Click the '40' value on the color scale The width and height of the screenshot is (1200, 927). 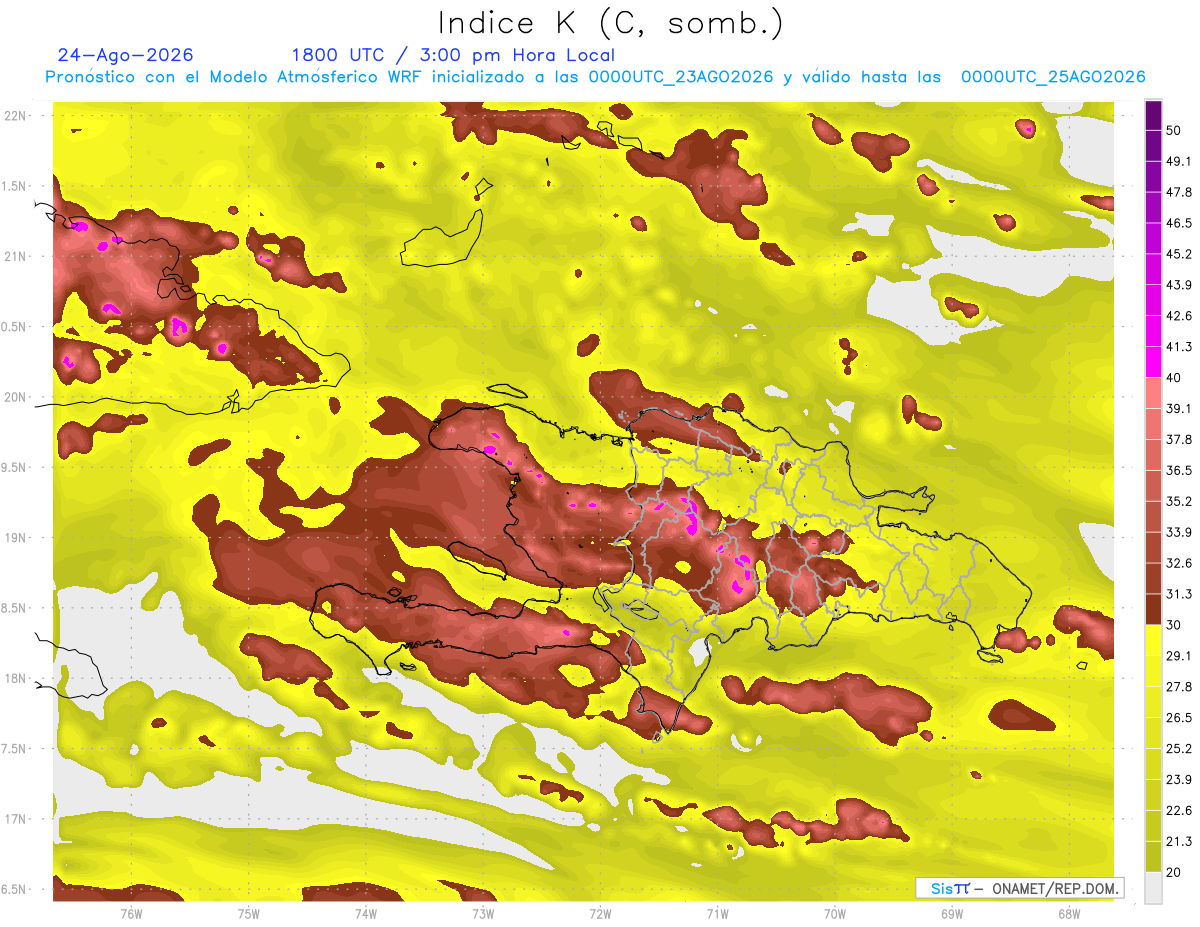coord(1174,378)
